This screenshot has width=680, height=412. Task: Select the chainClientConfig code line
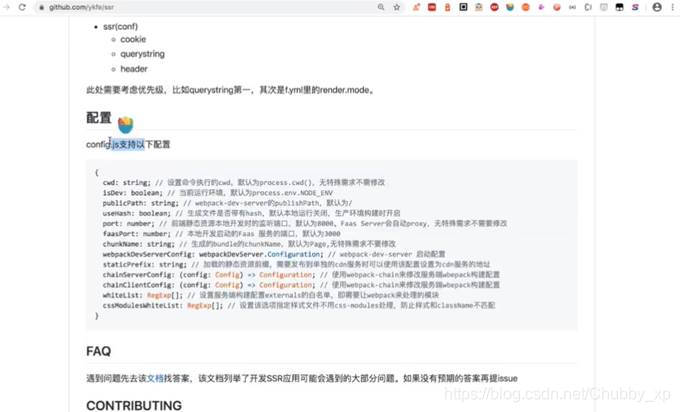pyautogui.click(x=301, y=285)
